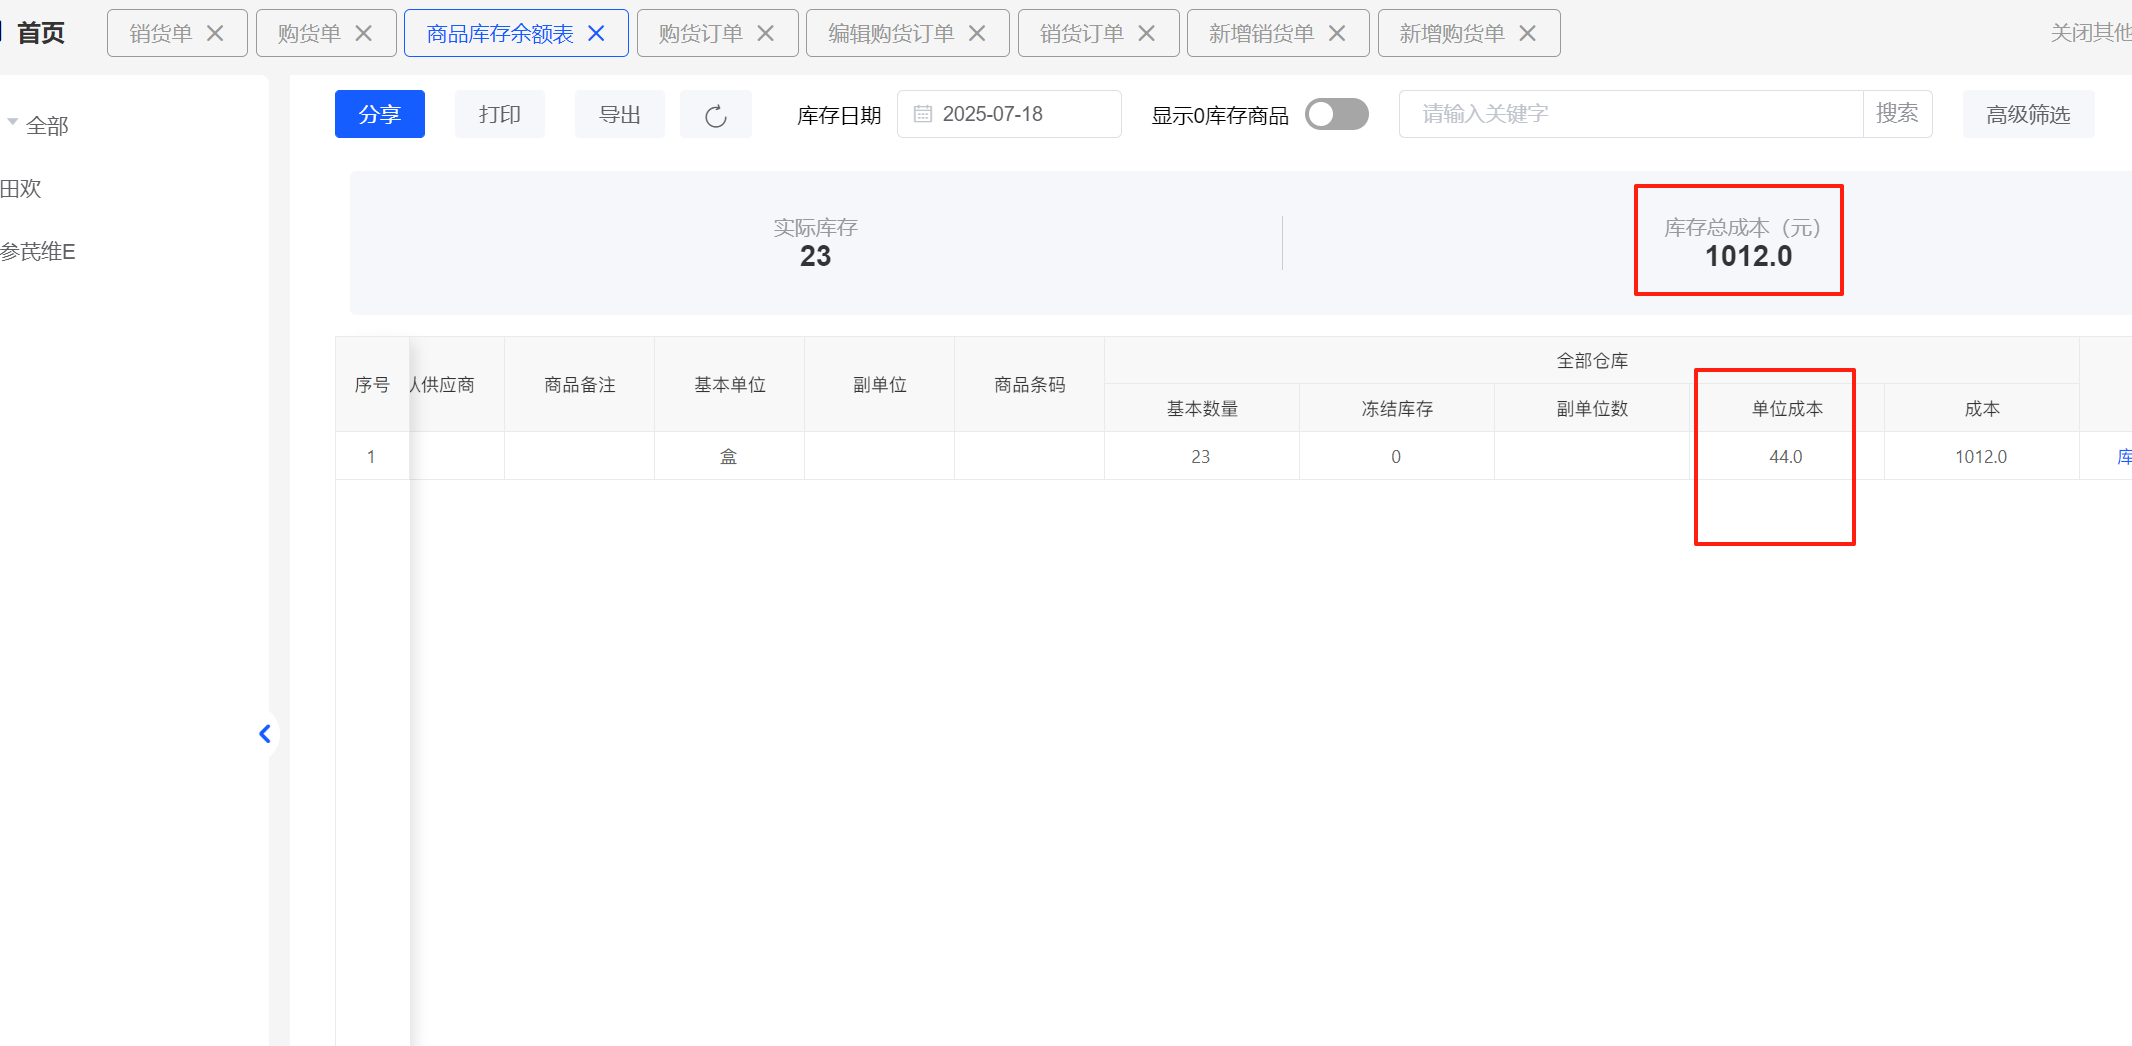Click the 23 quantity cell in table

click(1201, 457)
